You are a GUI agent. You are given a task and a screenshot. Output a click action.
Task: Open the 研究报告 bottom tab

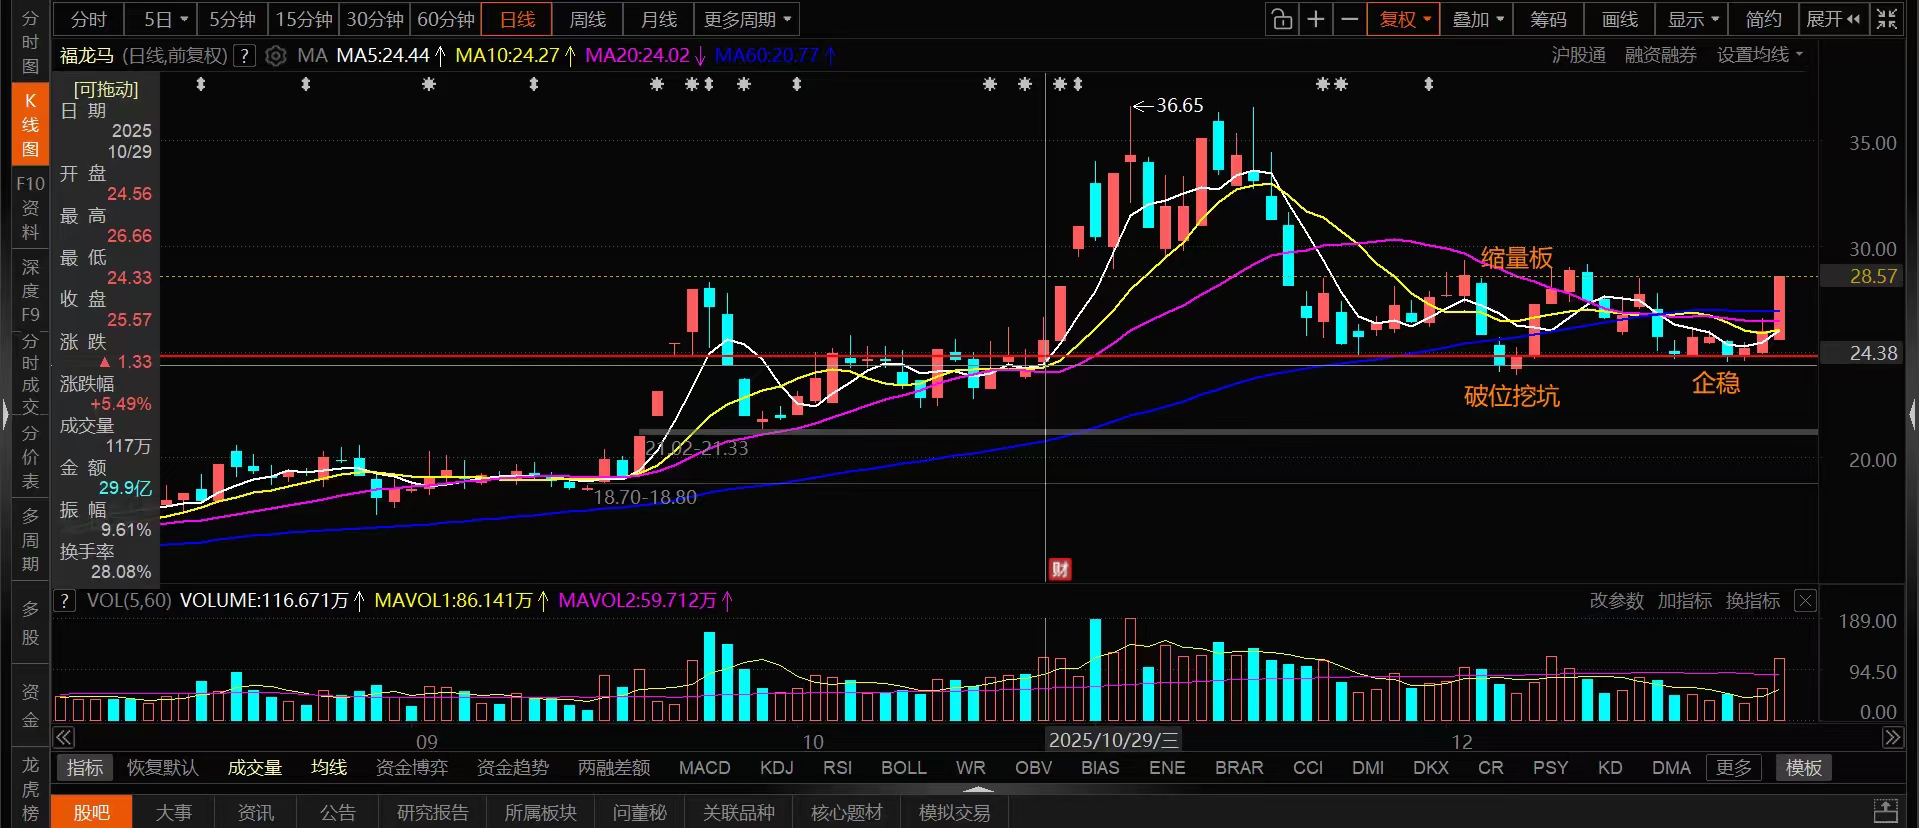click(432, 812)
